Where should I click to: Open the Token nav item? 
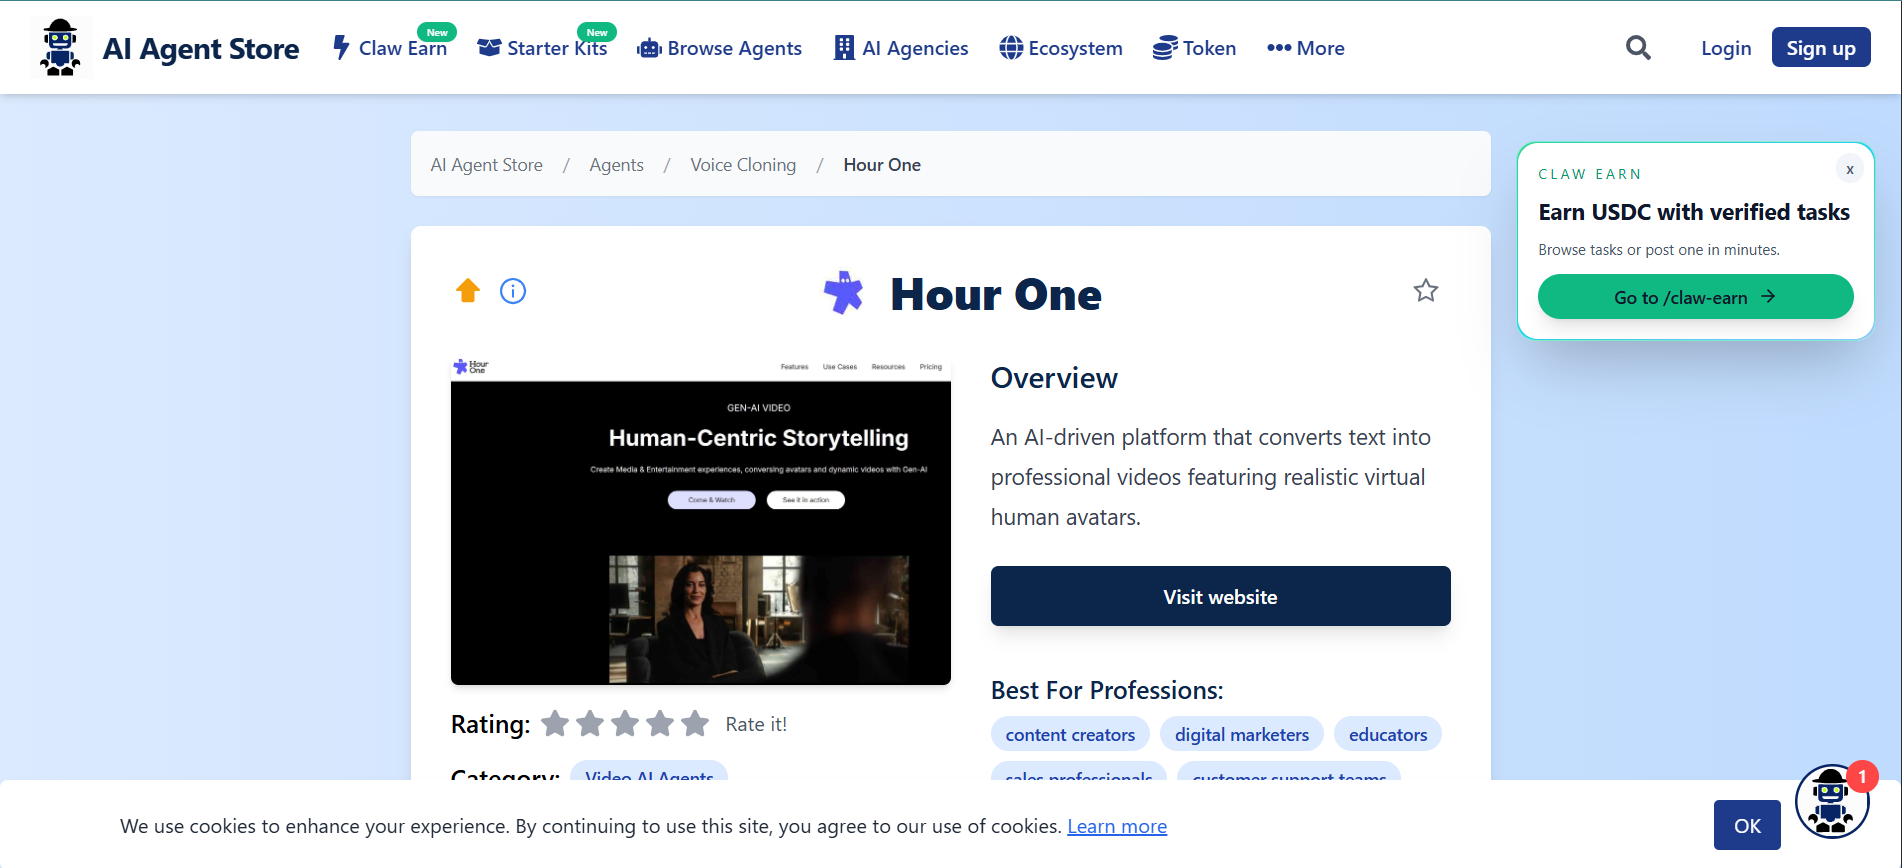point(1195,48)
